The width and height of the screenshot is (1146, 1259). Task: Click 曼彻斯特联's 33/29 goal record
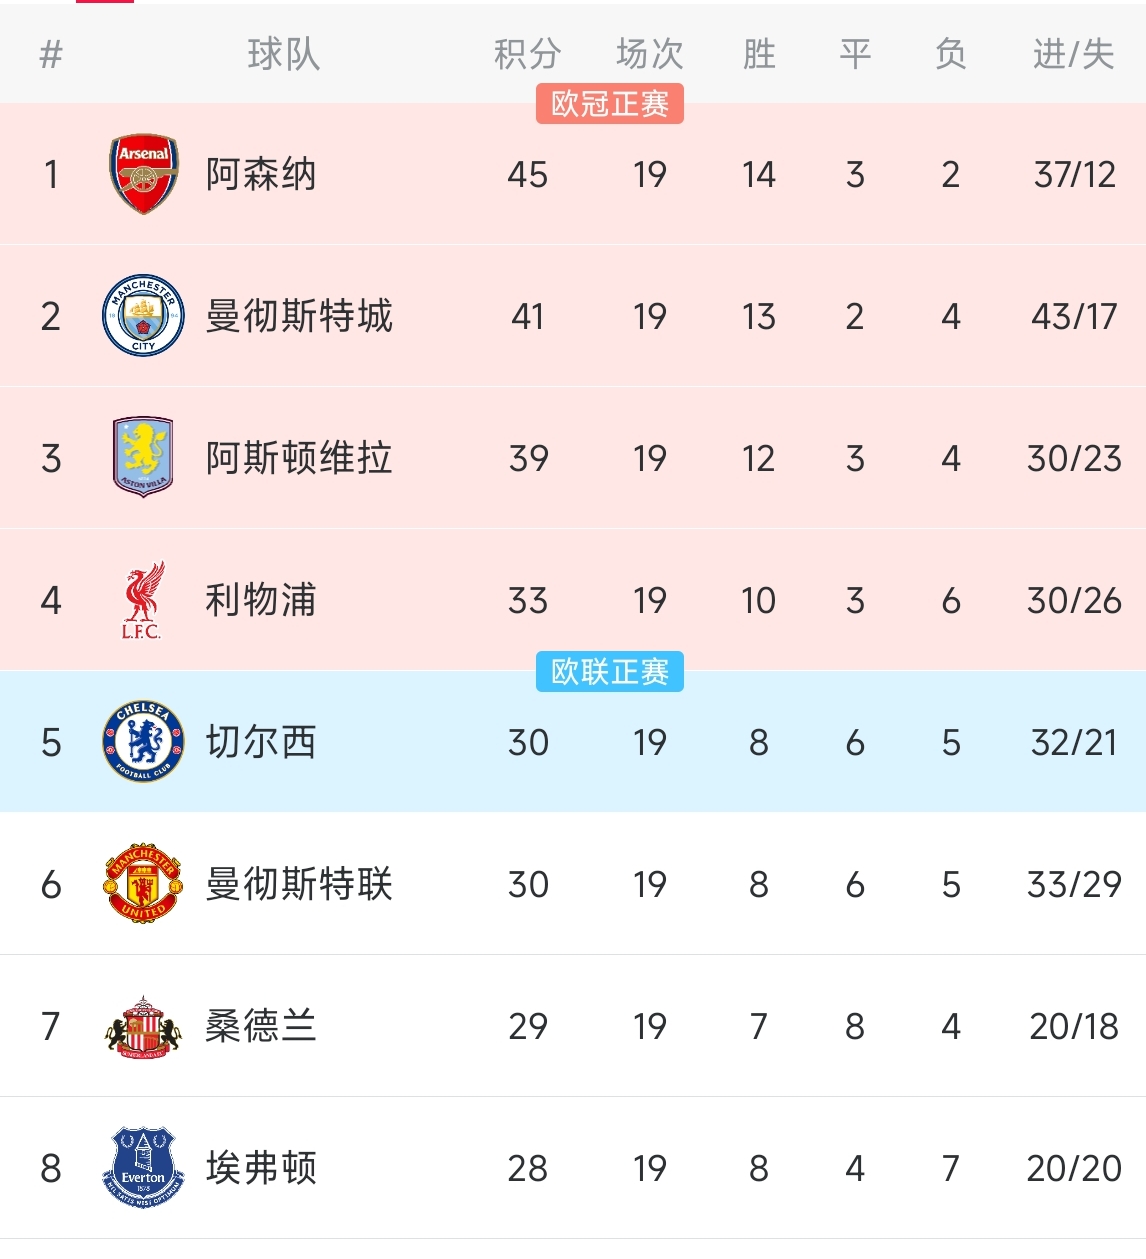[x=1073, y=884]
